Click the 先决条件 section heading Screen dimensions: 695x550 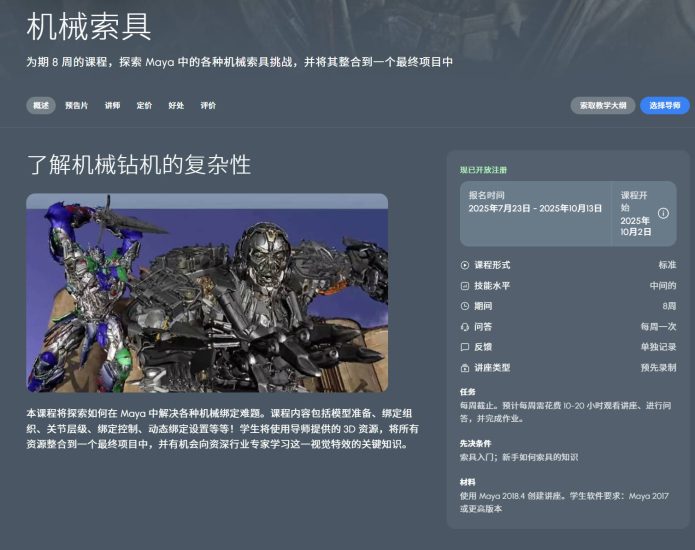475,443
